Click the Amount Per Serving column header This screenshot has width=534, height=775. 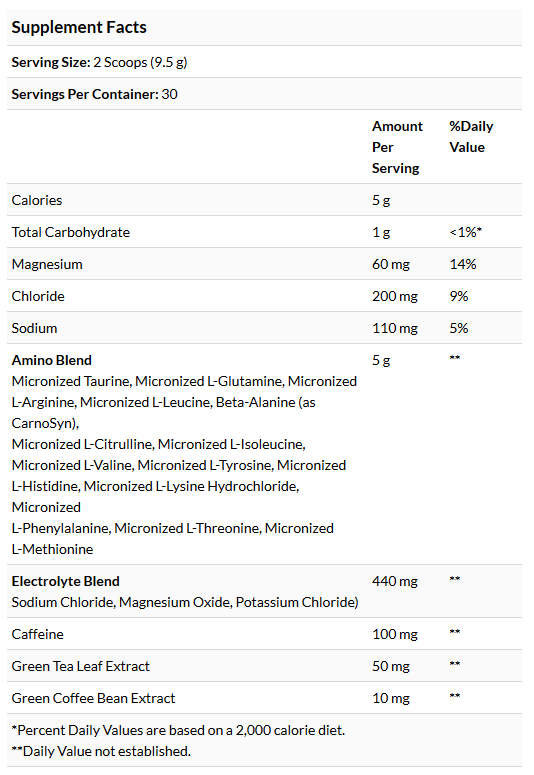397,147
